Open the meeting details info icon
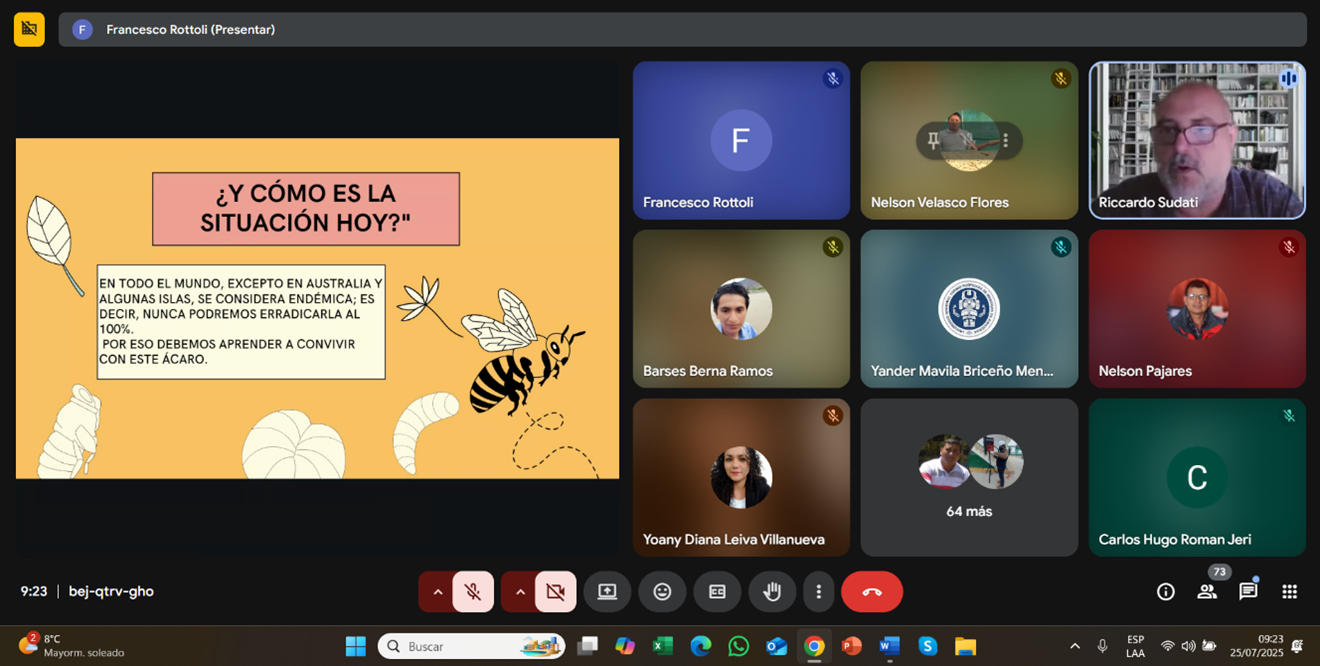The image size is (1320, 666). (1165, 592)
